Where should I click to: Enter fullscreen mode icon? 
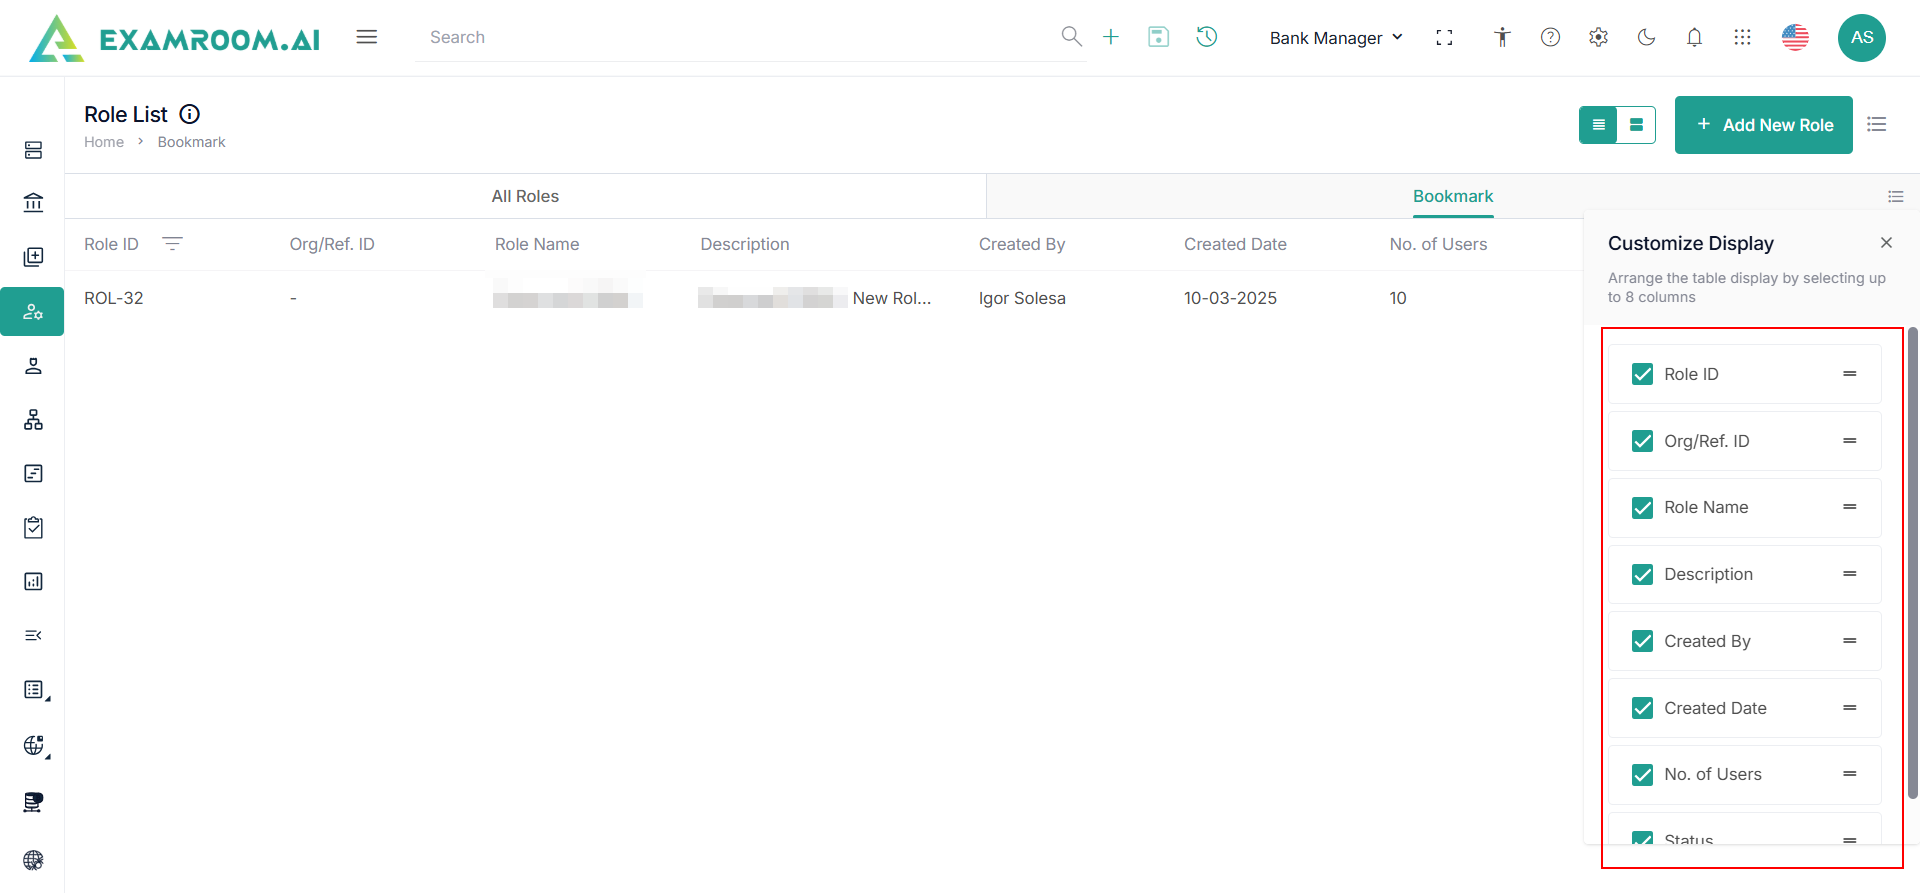pyautogui.click(x=1444, y=38)
